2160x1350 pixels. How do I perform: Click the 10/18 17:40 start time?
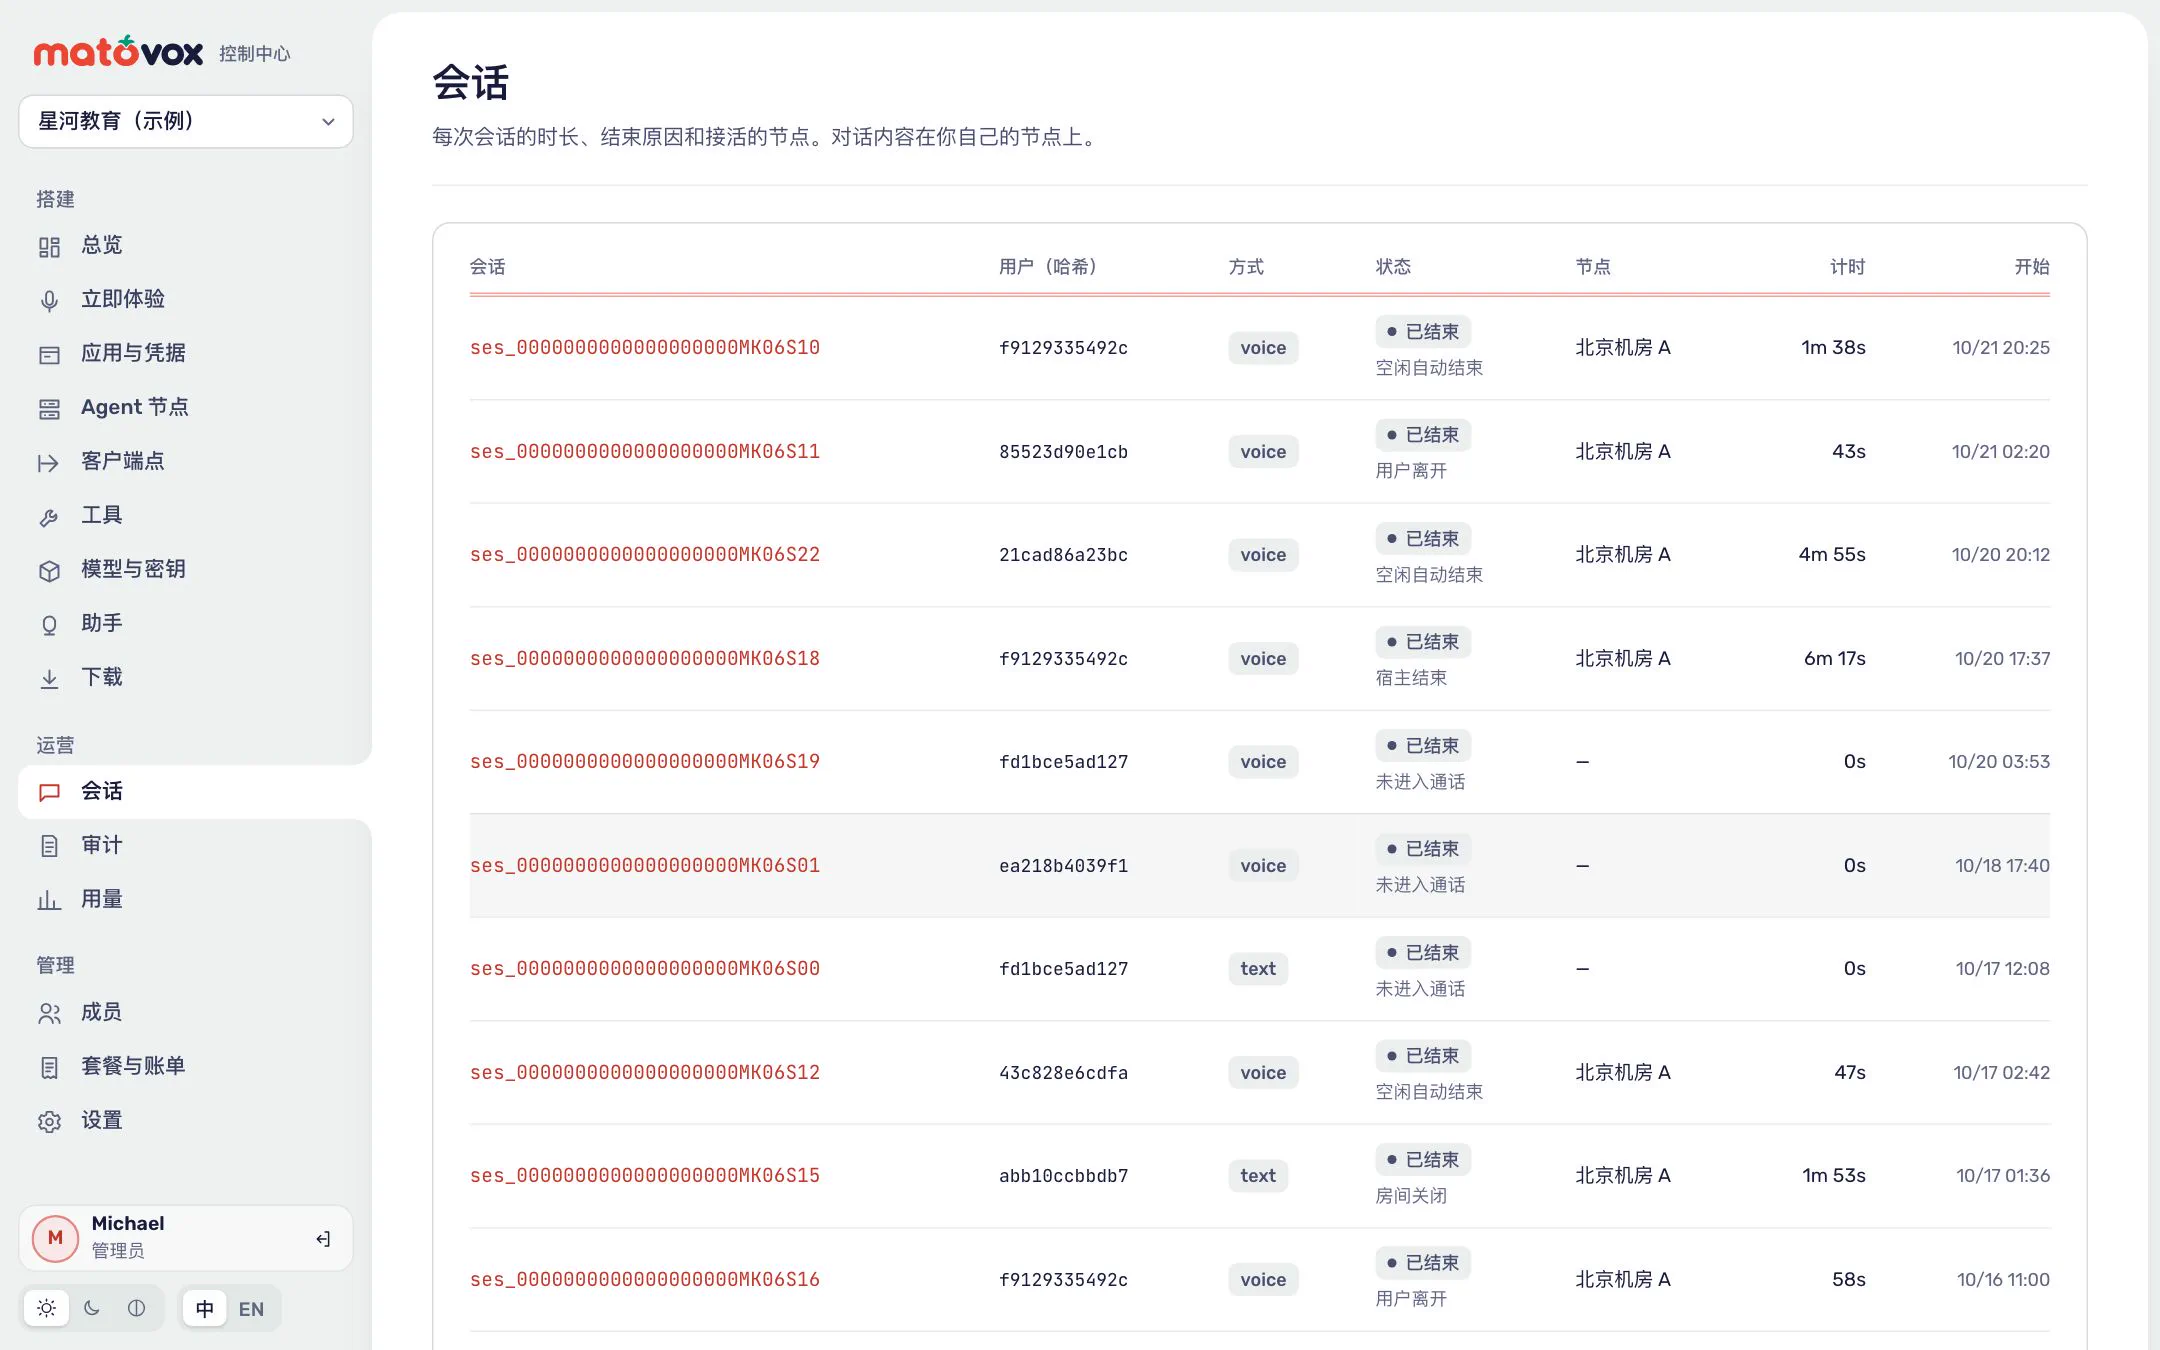click(2002, 865)
